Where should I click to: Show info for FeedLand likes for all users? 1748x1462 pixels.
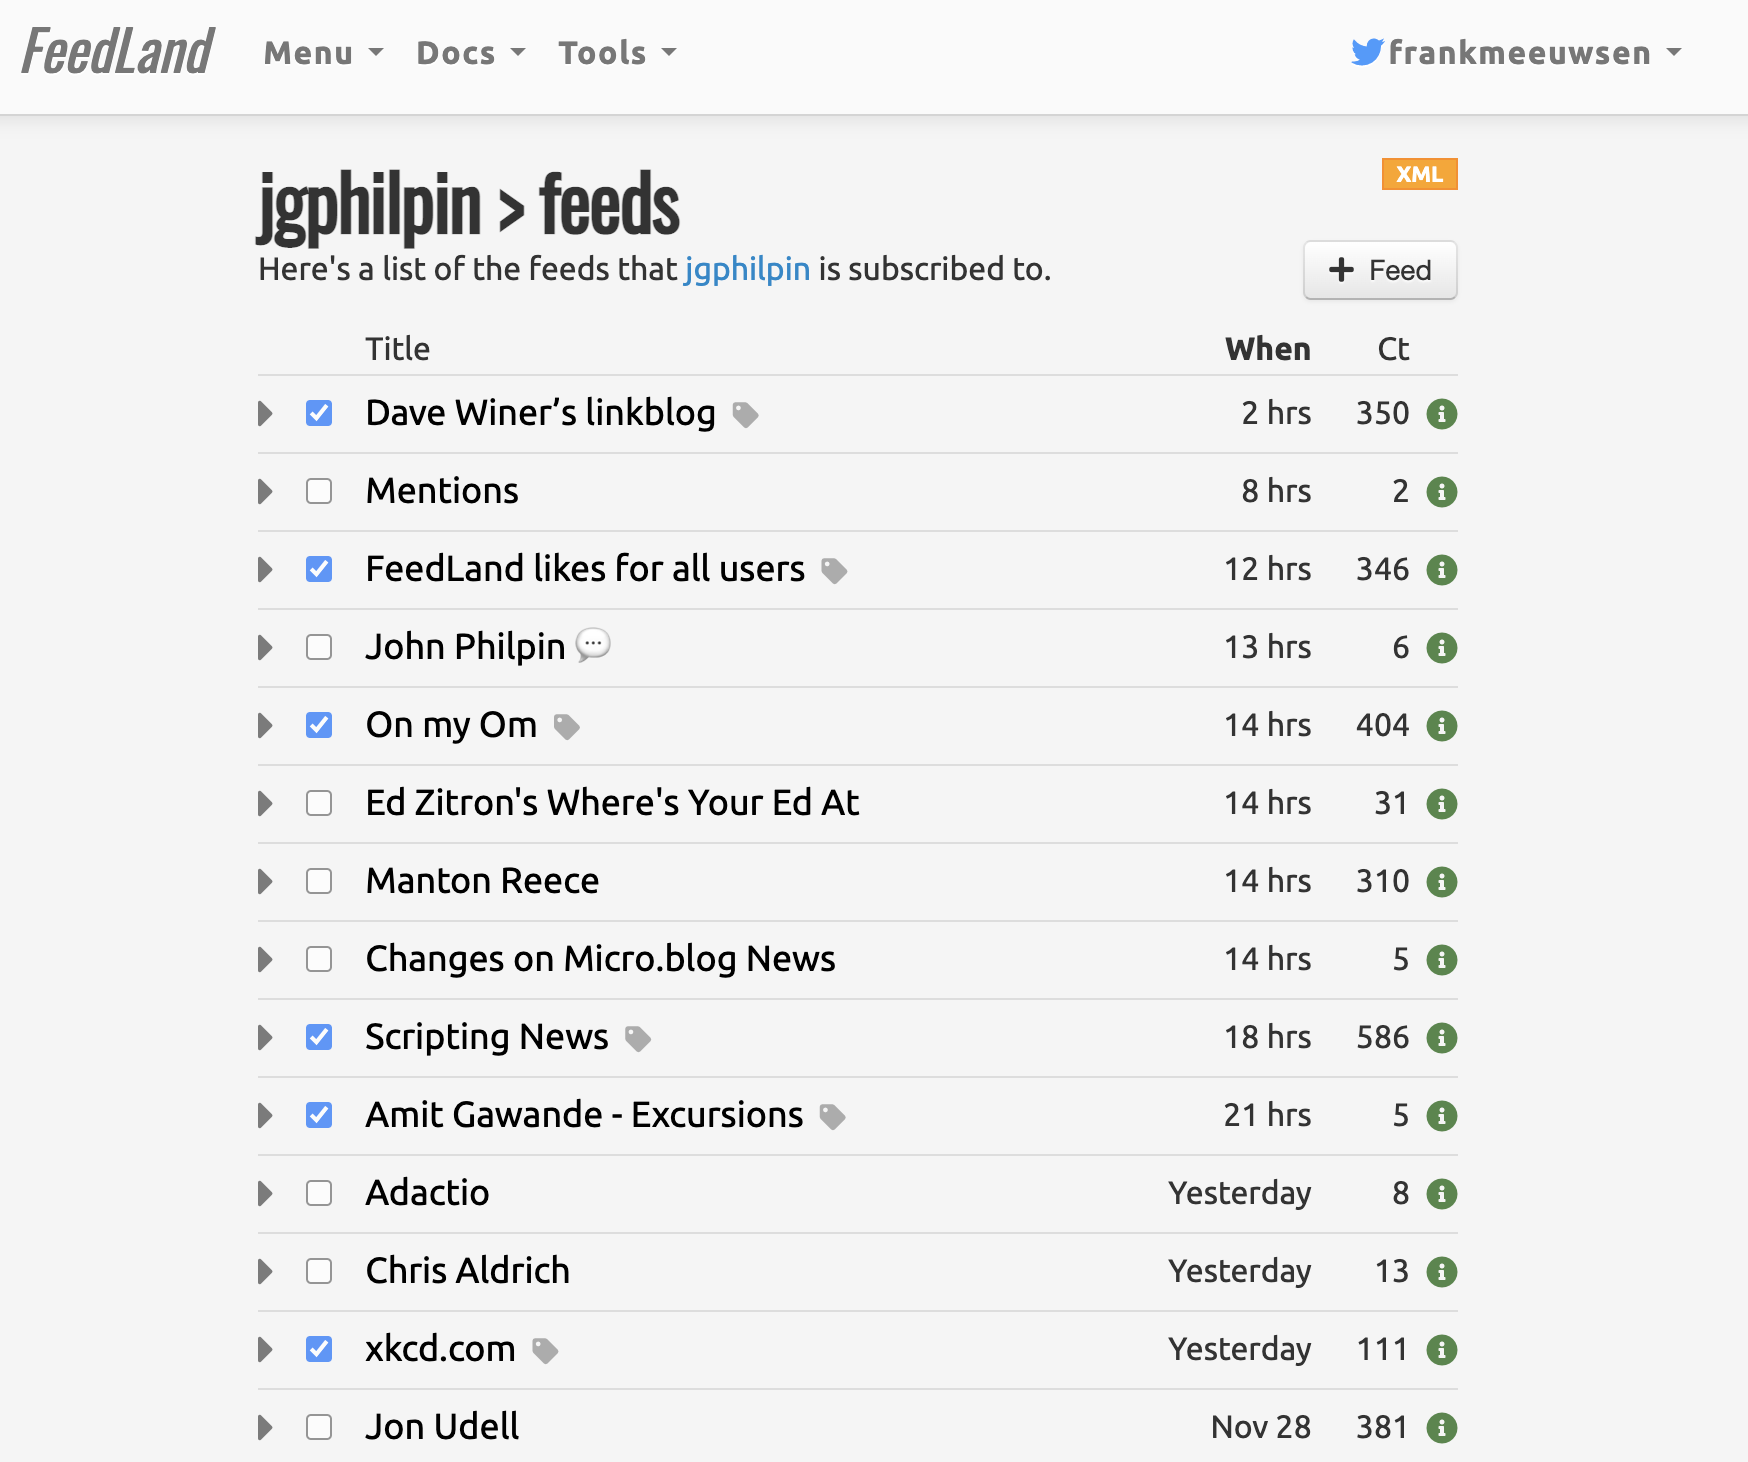click(1441, 569)
